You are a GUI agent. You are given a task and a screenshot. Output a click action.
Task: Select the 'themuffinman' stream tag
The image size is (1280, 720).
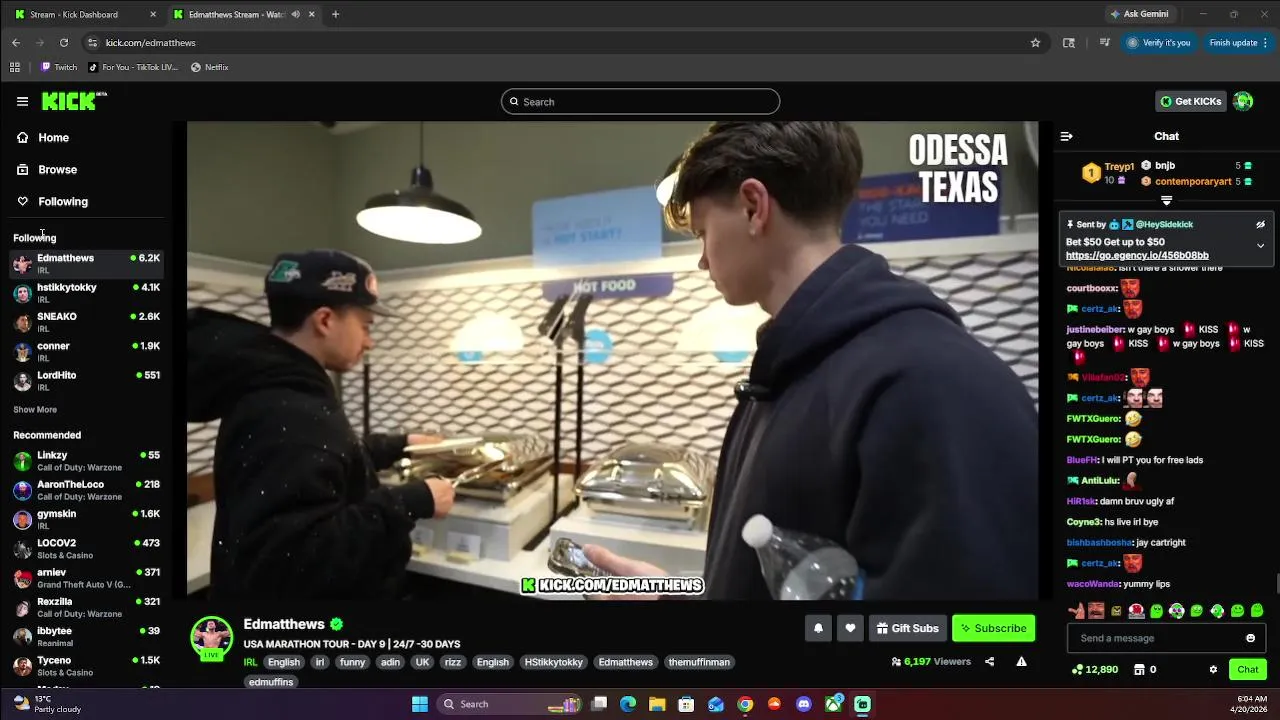point(699,662)
